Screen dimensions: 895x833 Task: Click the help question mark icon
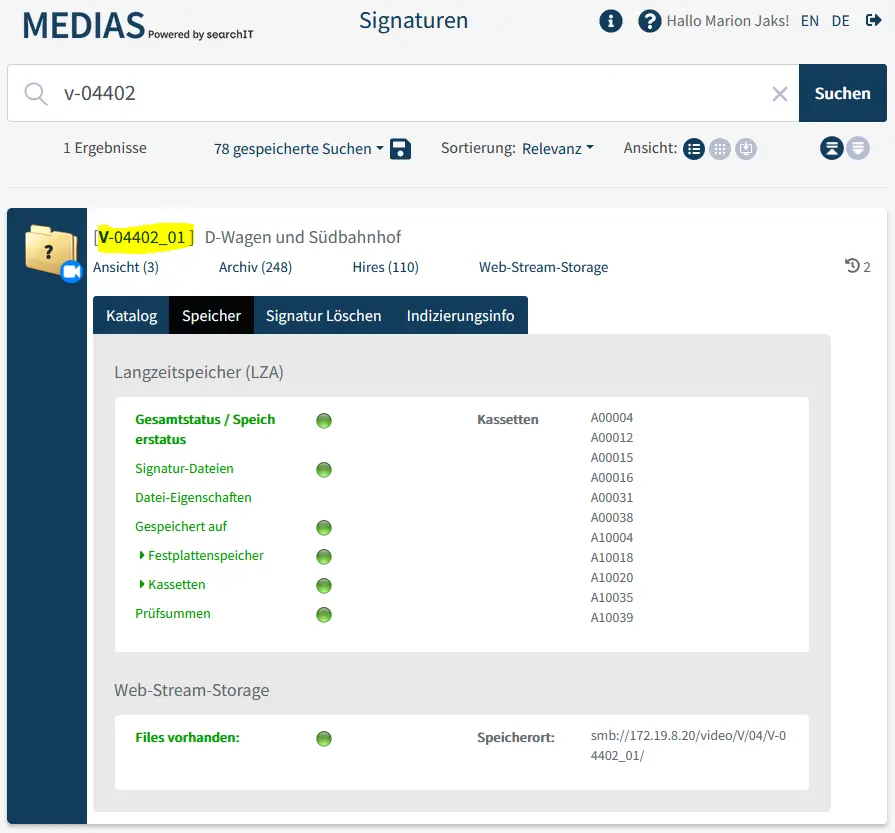click(x=650, y=21)
